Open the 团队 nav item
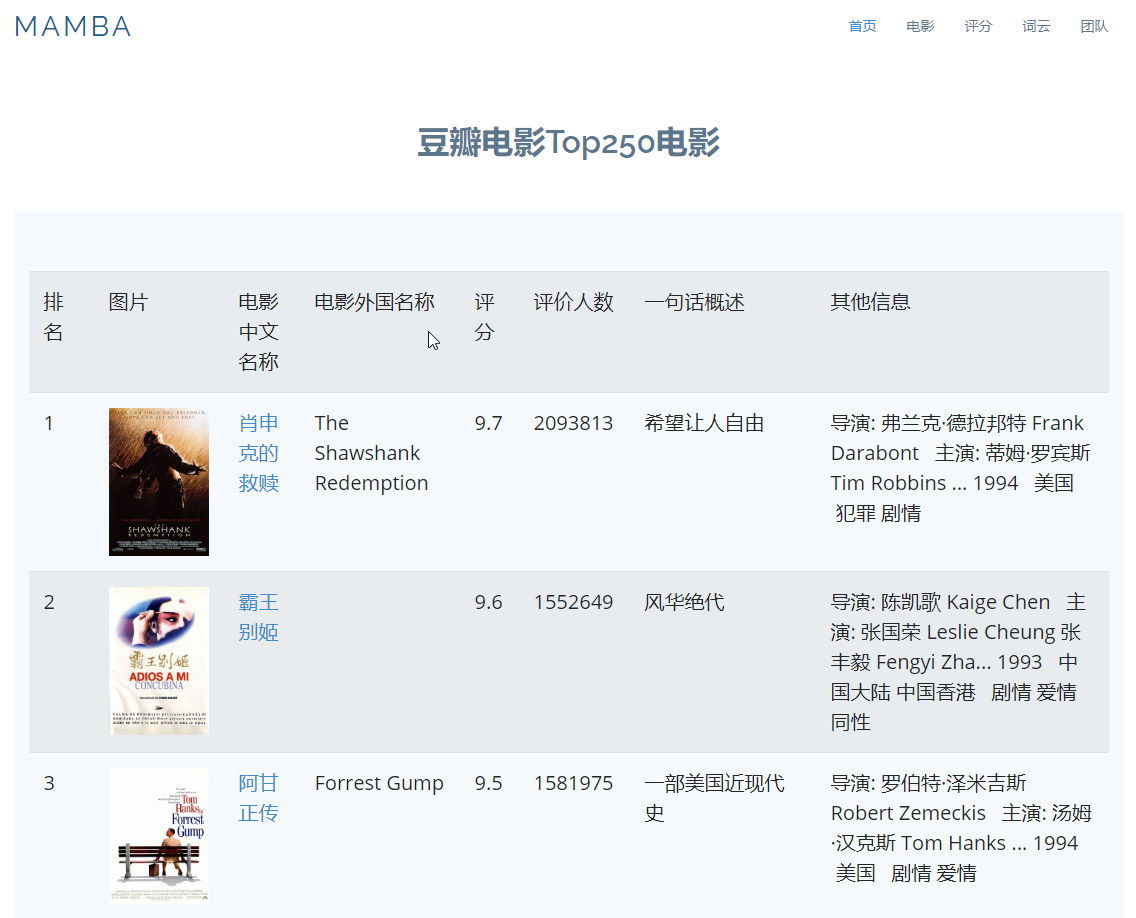Viewport: 1136px width, 918px height. point(1094,26)
